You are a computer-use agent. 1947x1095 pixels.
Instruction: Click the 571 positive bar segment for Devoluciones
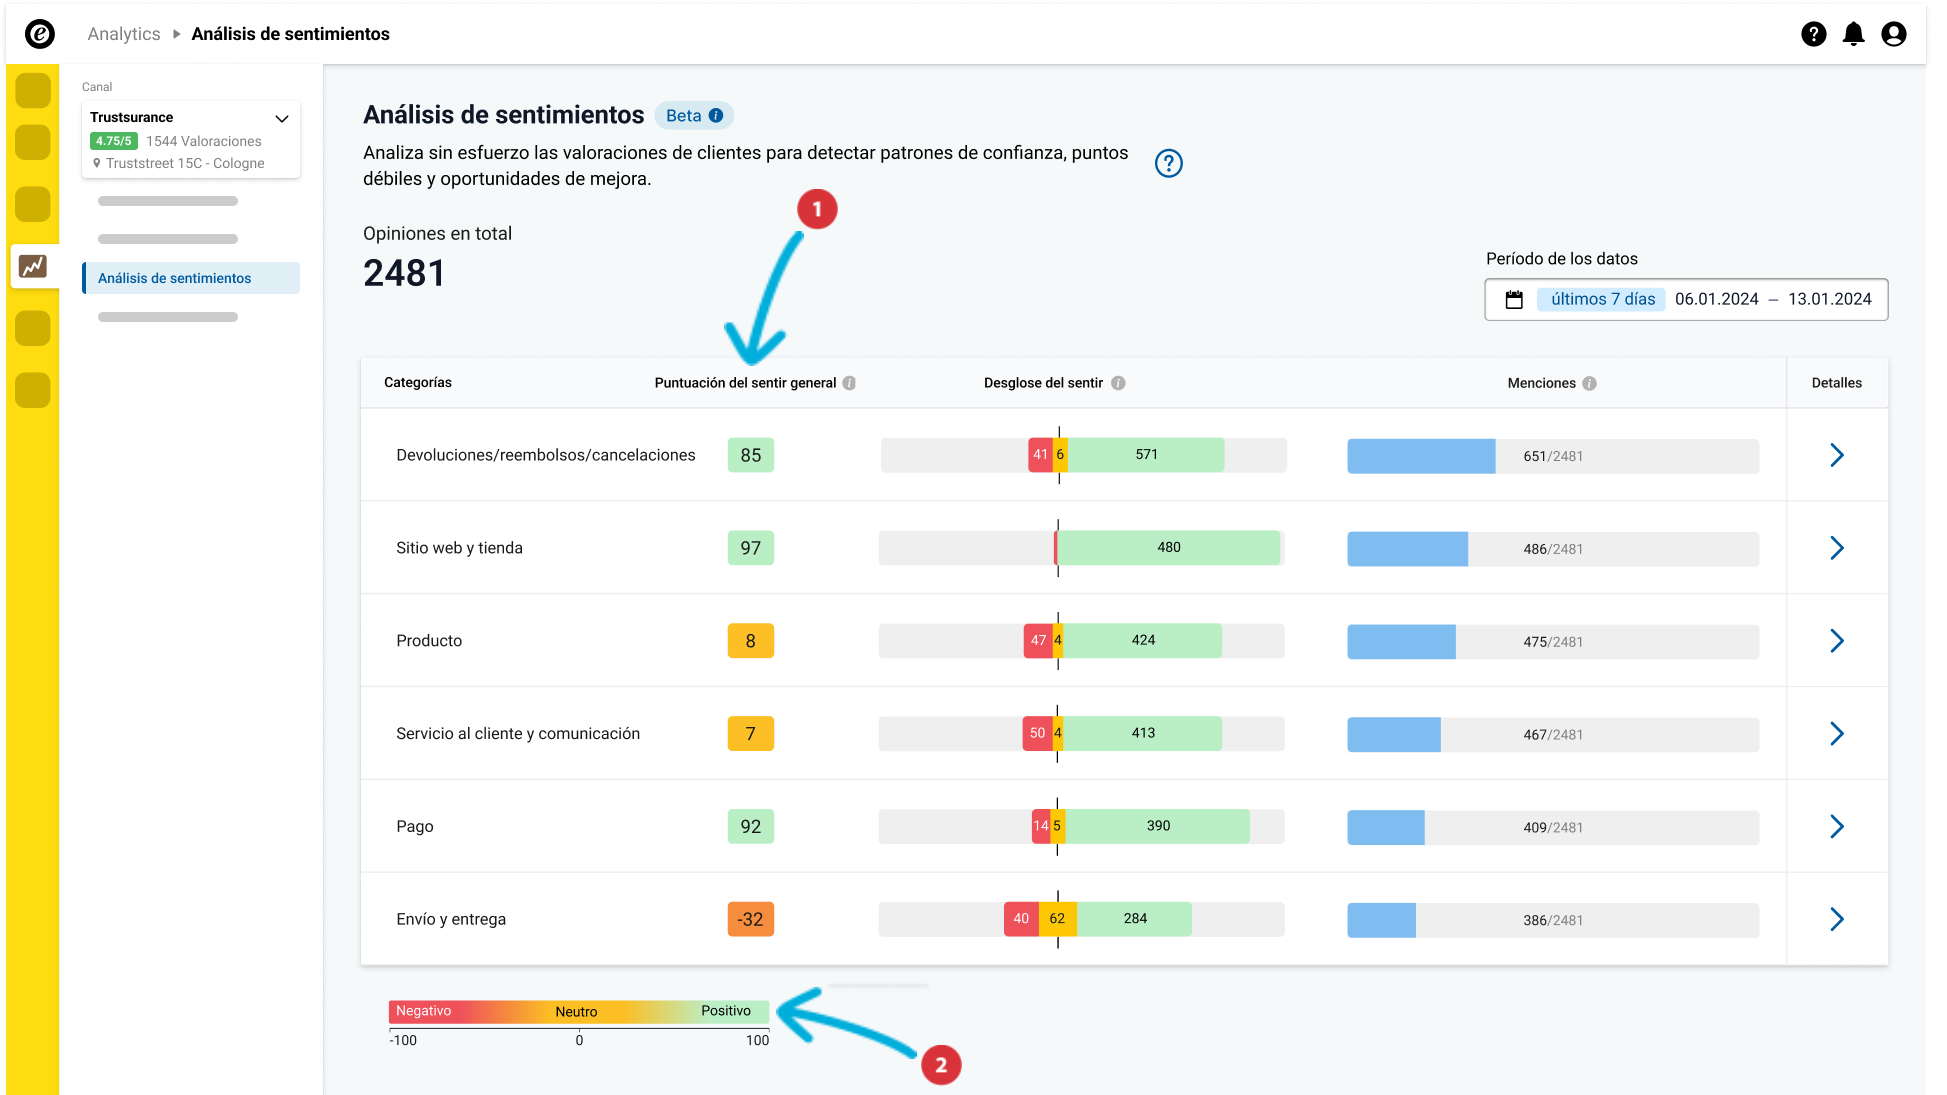click(x=1146, y=455)
